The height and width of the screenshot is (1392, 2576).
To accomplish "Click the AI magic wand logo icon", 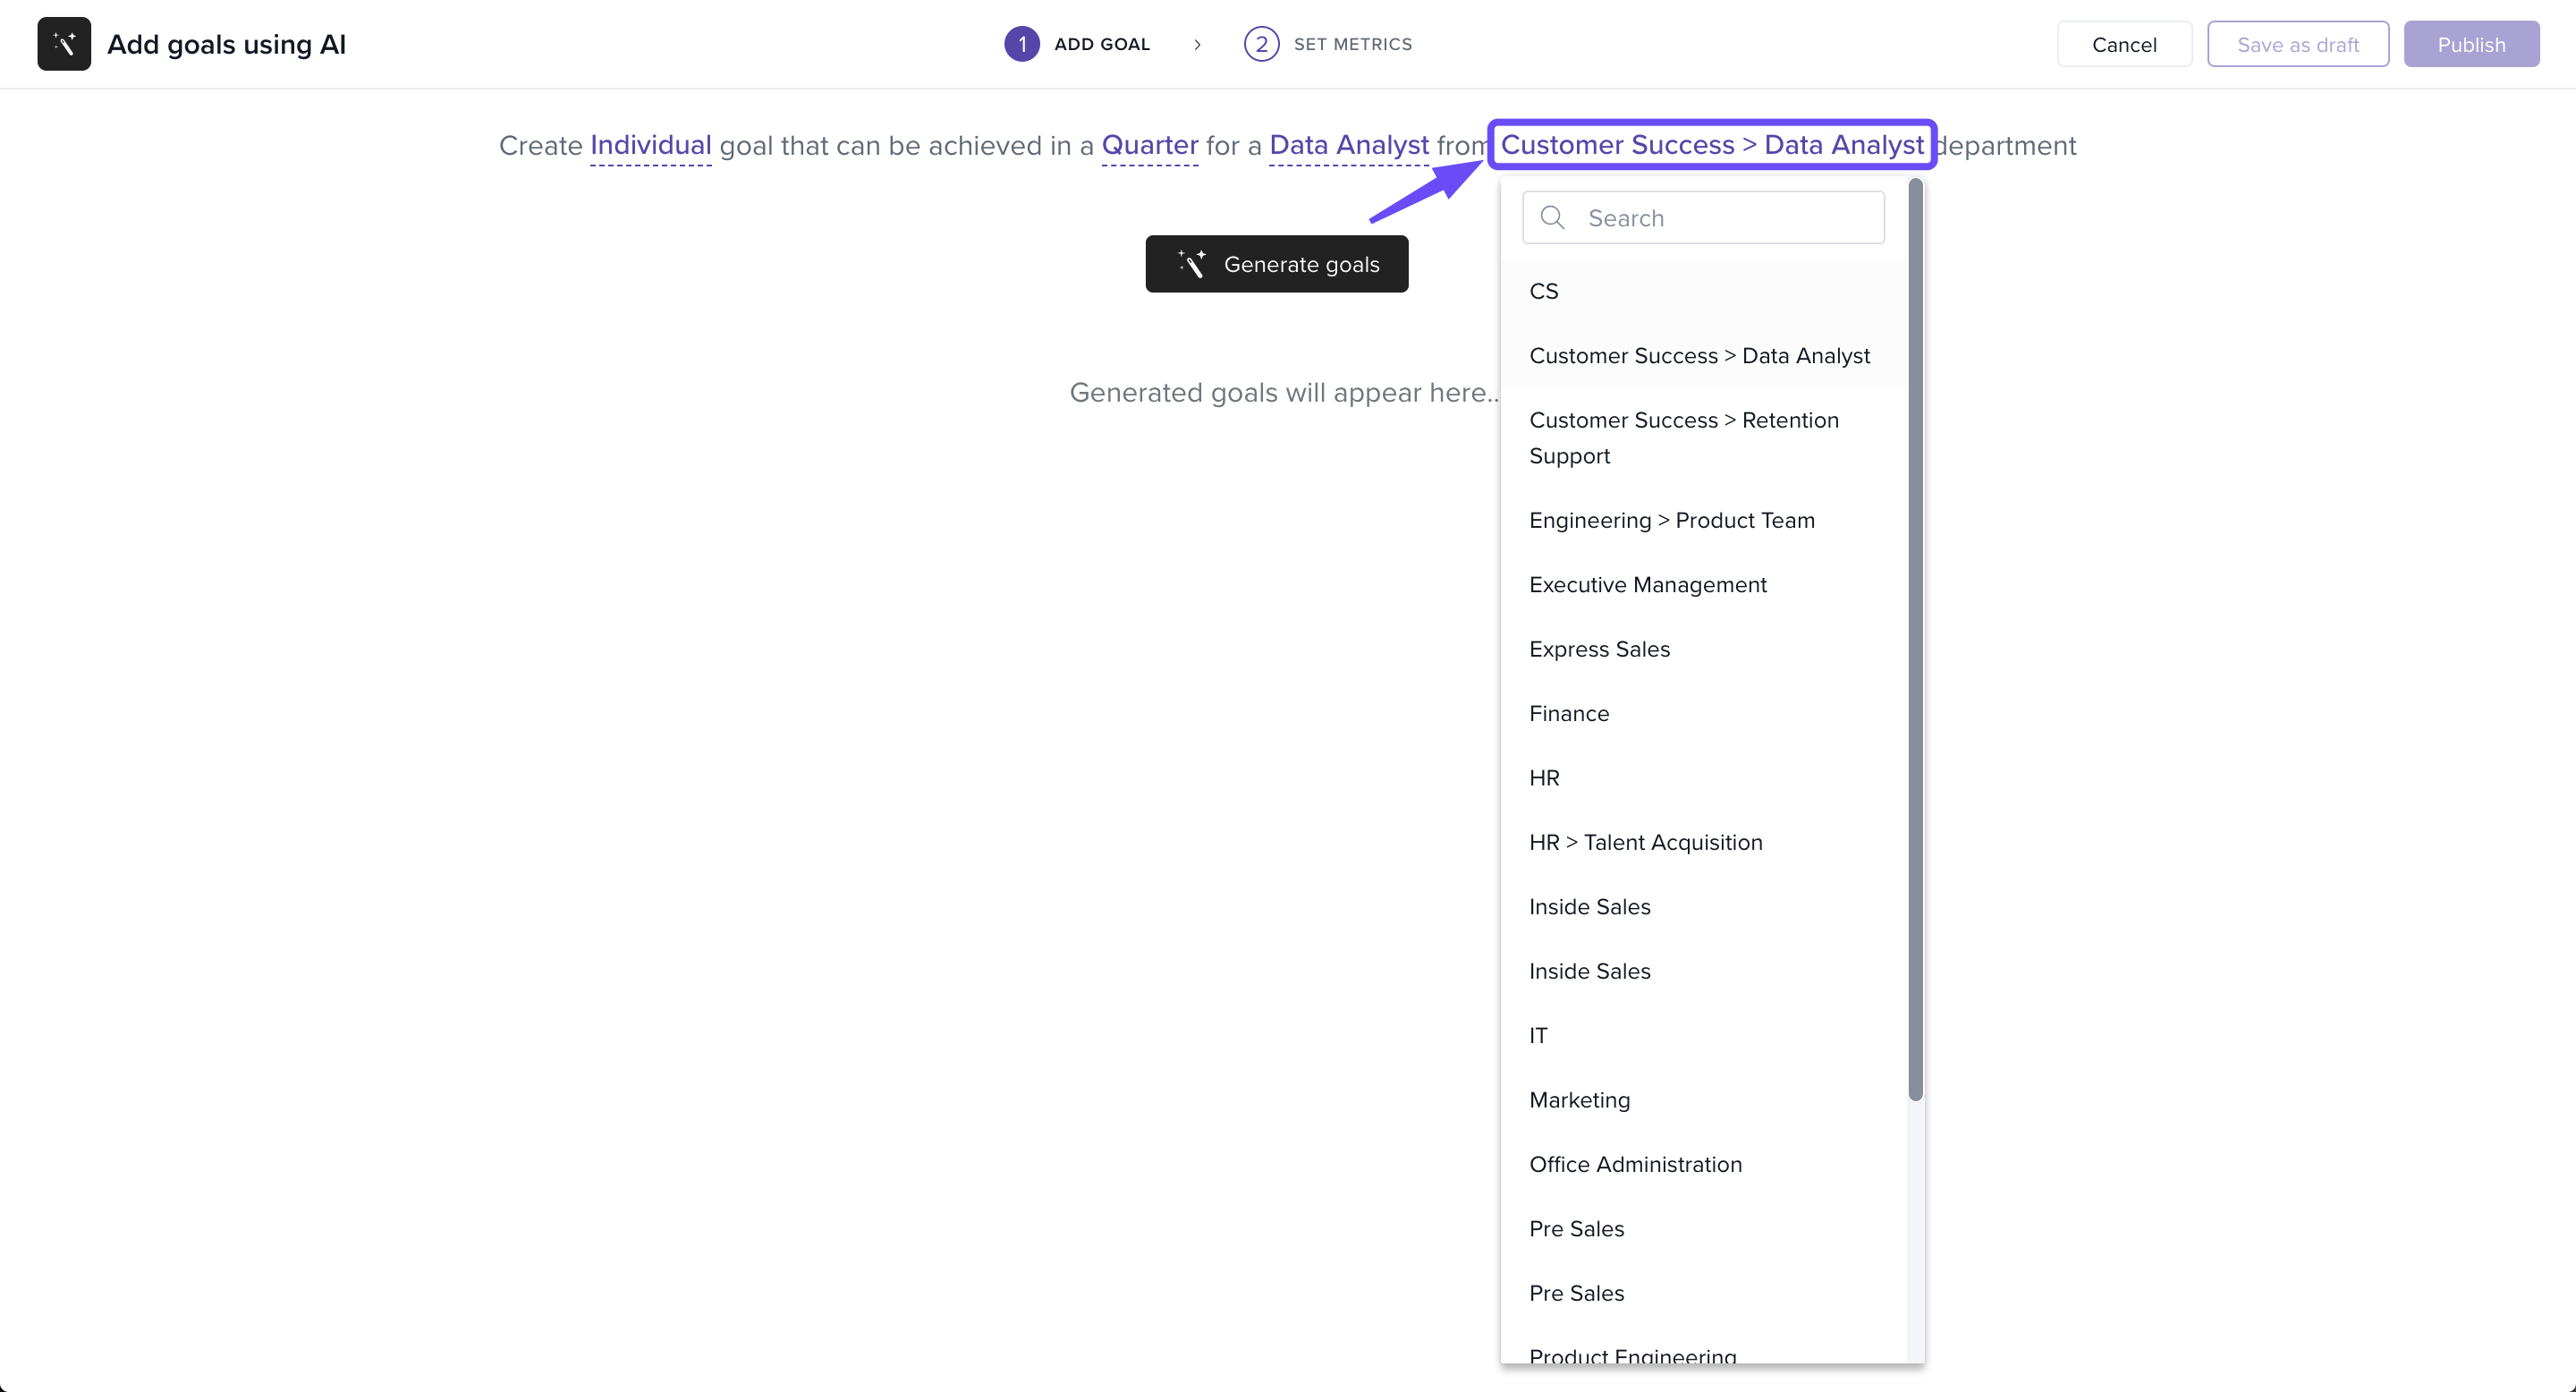I will click(x=64, y=44).
